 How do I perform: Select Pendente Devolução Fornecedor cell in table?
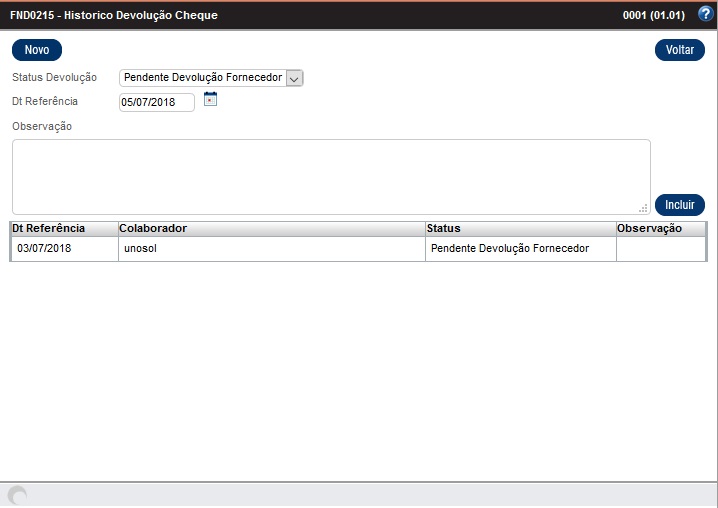pyautogui.click(x=510, y=248)
